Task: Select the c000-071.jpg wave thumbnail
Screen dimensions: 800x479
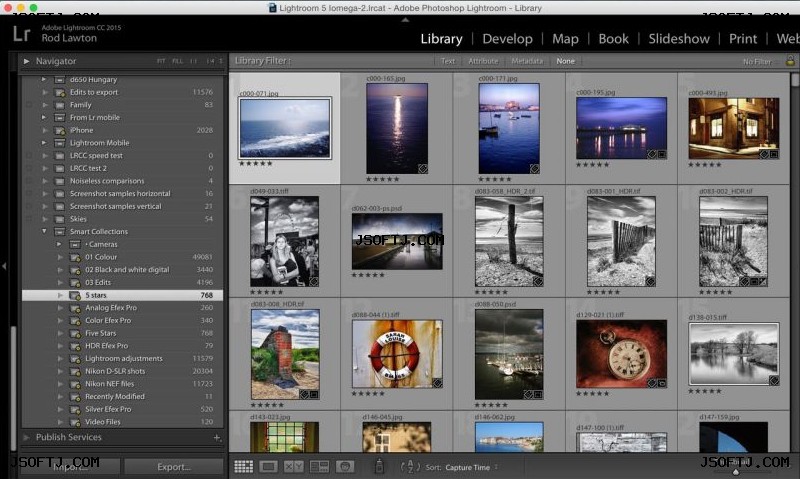Action: click(285, 128)
